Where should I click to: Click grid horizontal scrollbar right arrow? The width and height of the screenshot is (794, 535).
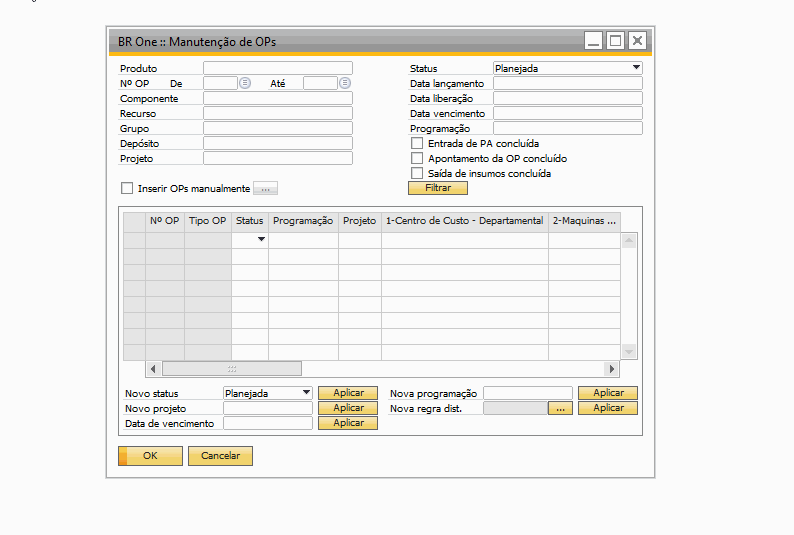tap(612, 369)
